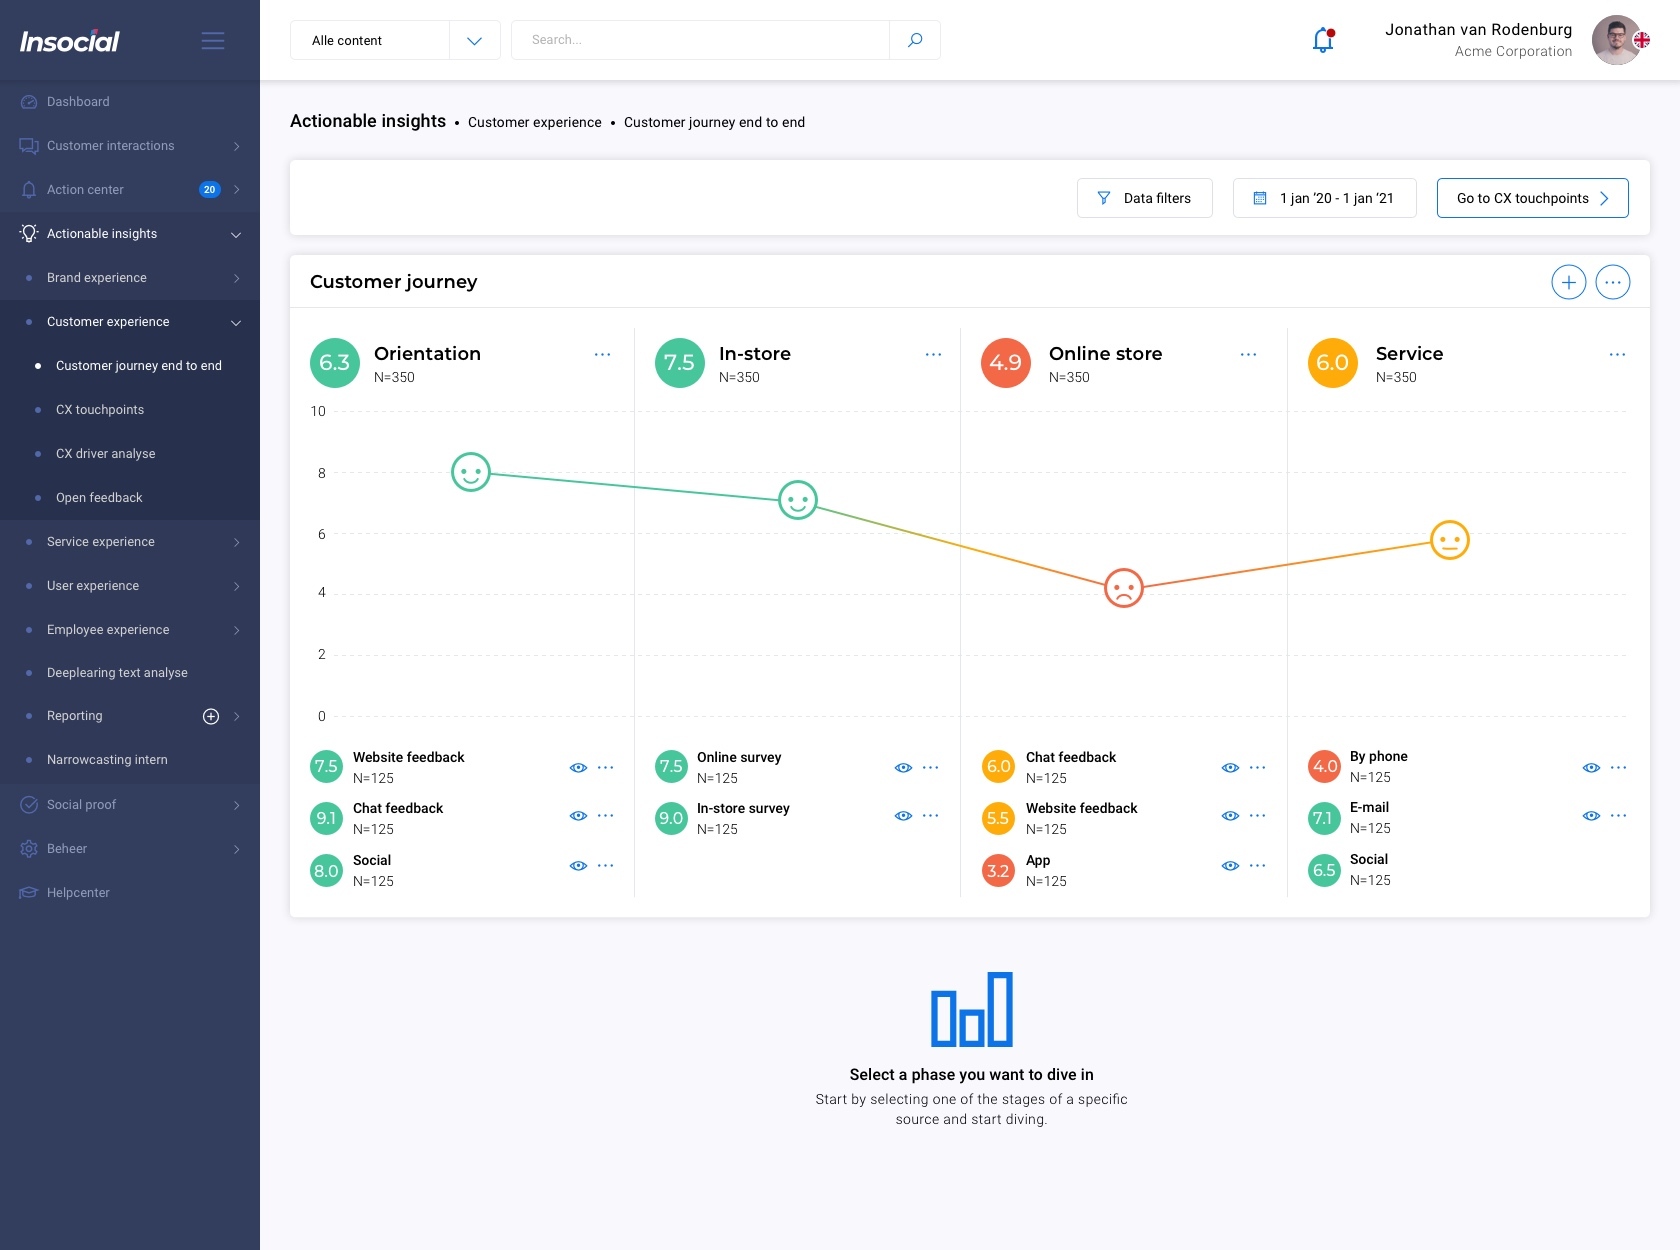
Task: Open the Orientation phase options menu
Action: click(602, 354)
